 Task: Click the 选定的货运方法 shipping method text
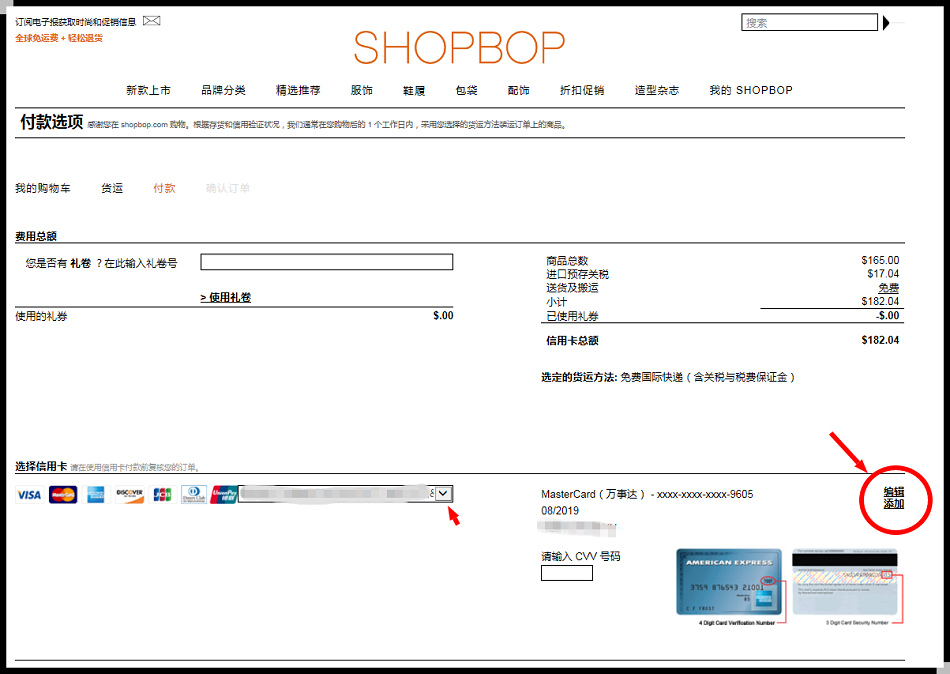668,378
